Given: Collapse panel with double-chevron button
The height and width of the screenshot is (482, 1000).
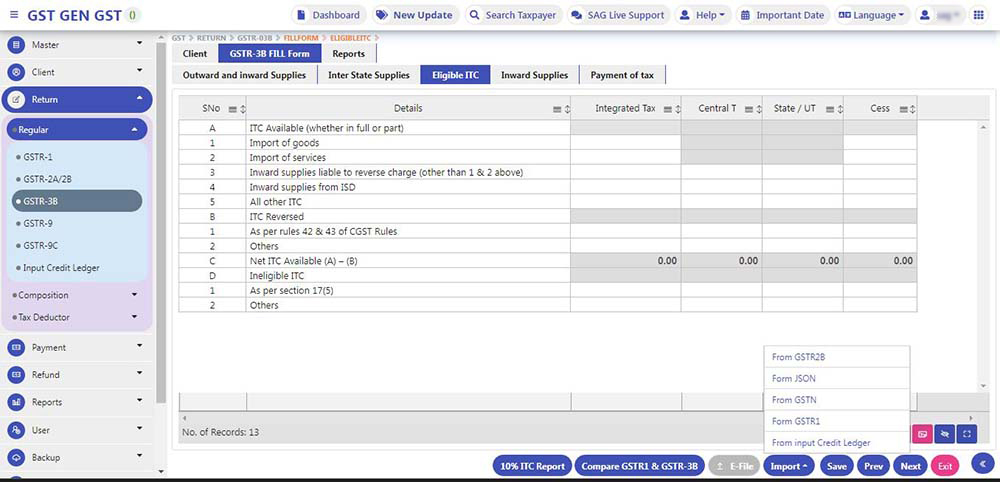Looking at the screenshot, I should coord(982,463).
